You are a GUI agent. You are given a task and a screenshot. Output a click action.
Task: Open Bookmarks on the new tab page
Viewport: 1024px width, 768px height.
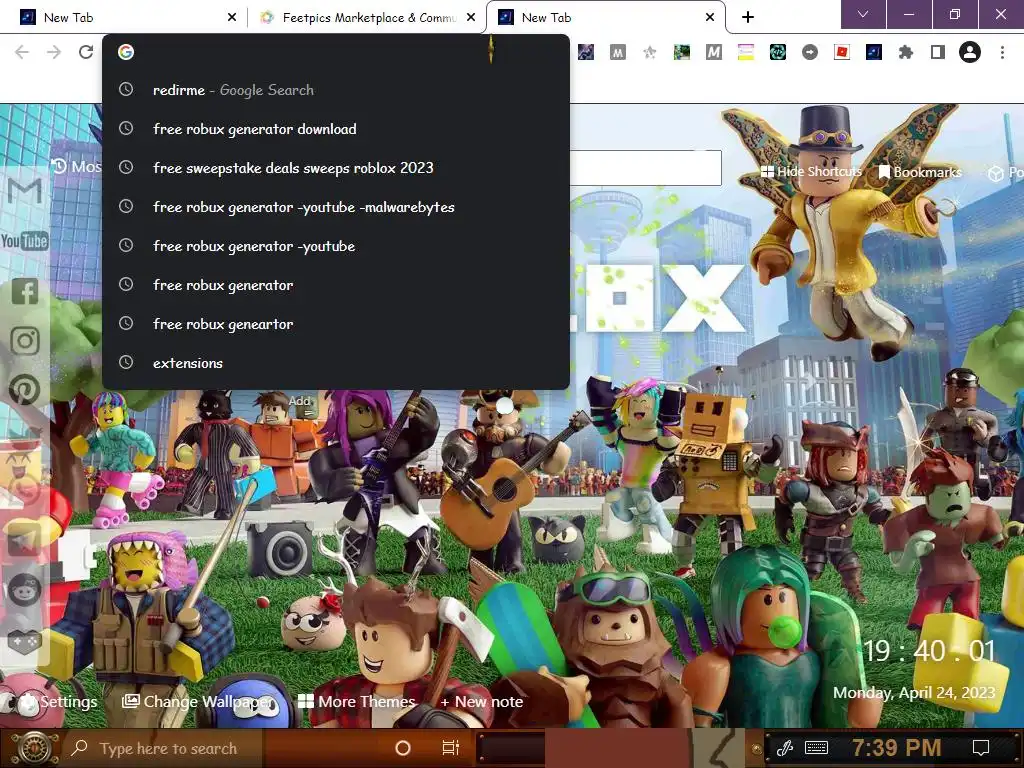click(x=920, y=172)
